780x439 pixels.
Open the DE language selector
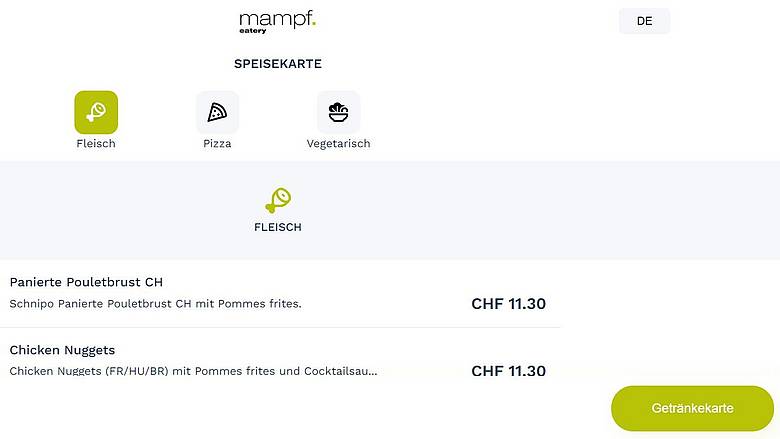[644, 21]
